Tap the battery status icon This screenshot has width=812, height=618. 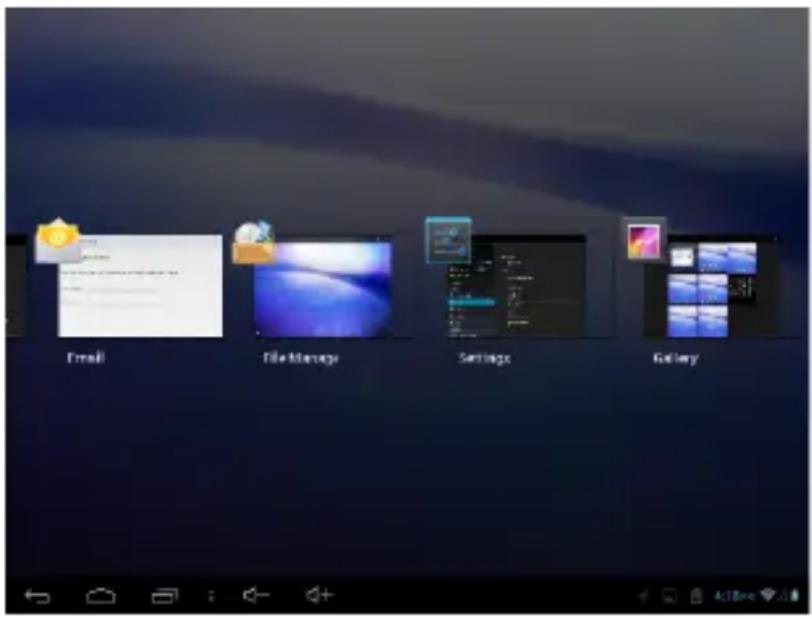click(794, 595)
